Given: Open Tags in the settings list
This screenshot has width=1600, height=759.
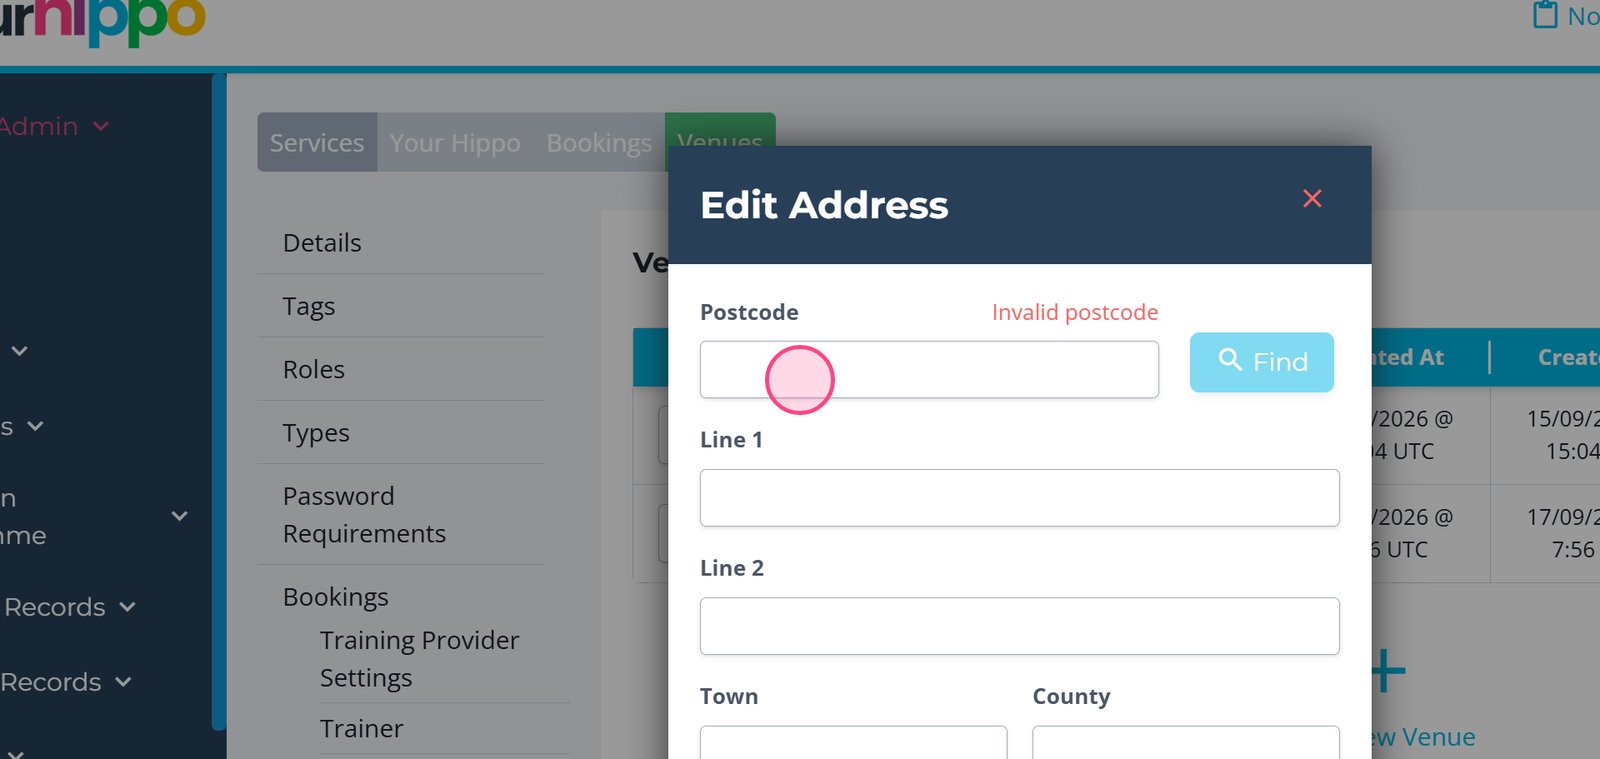Looking at the screenshot, I should click(309, 306).
